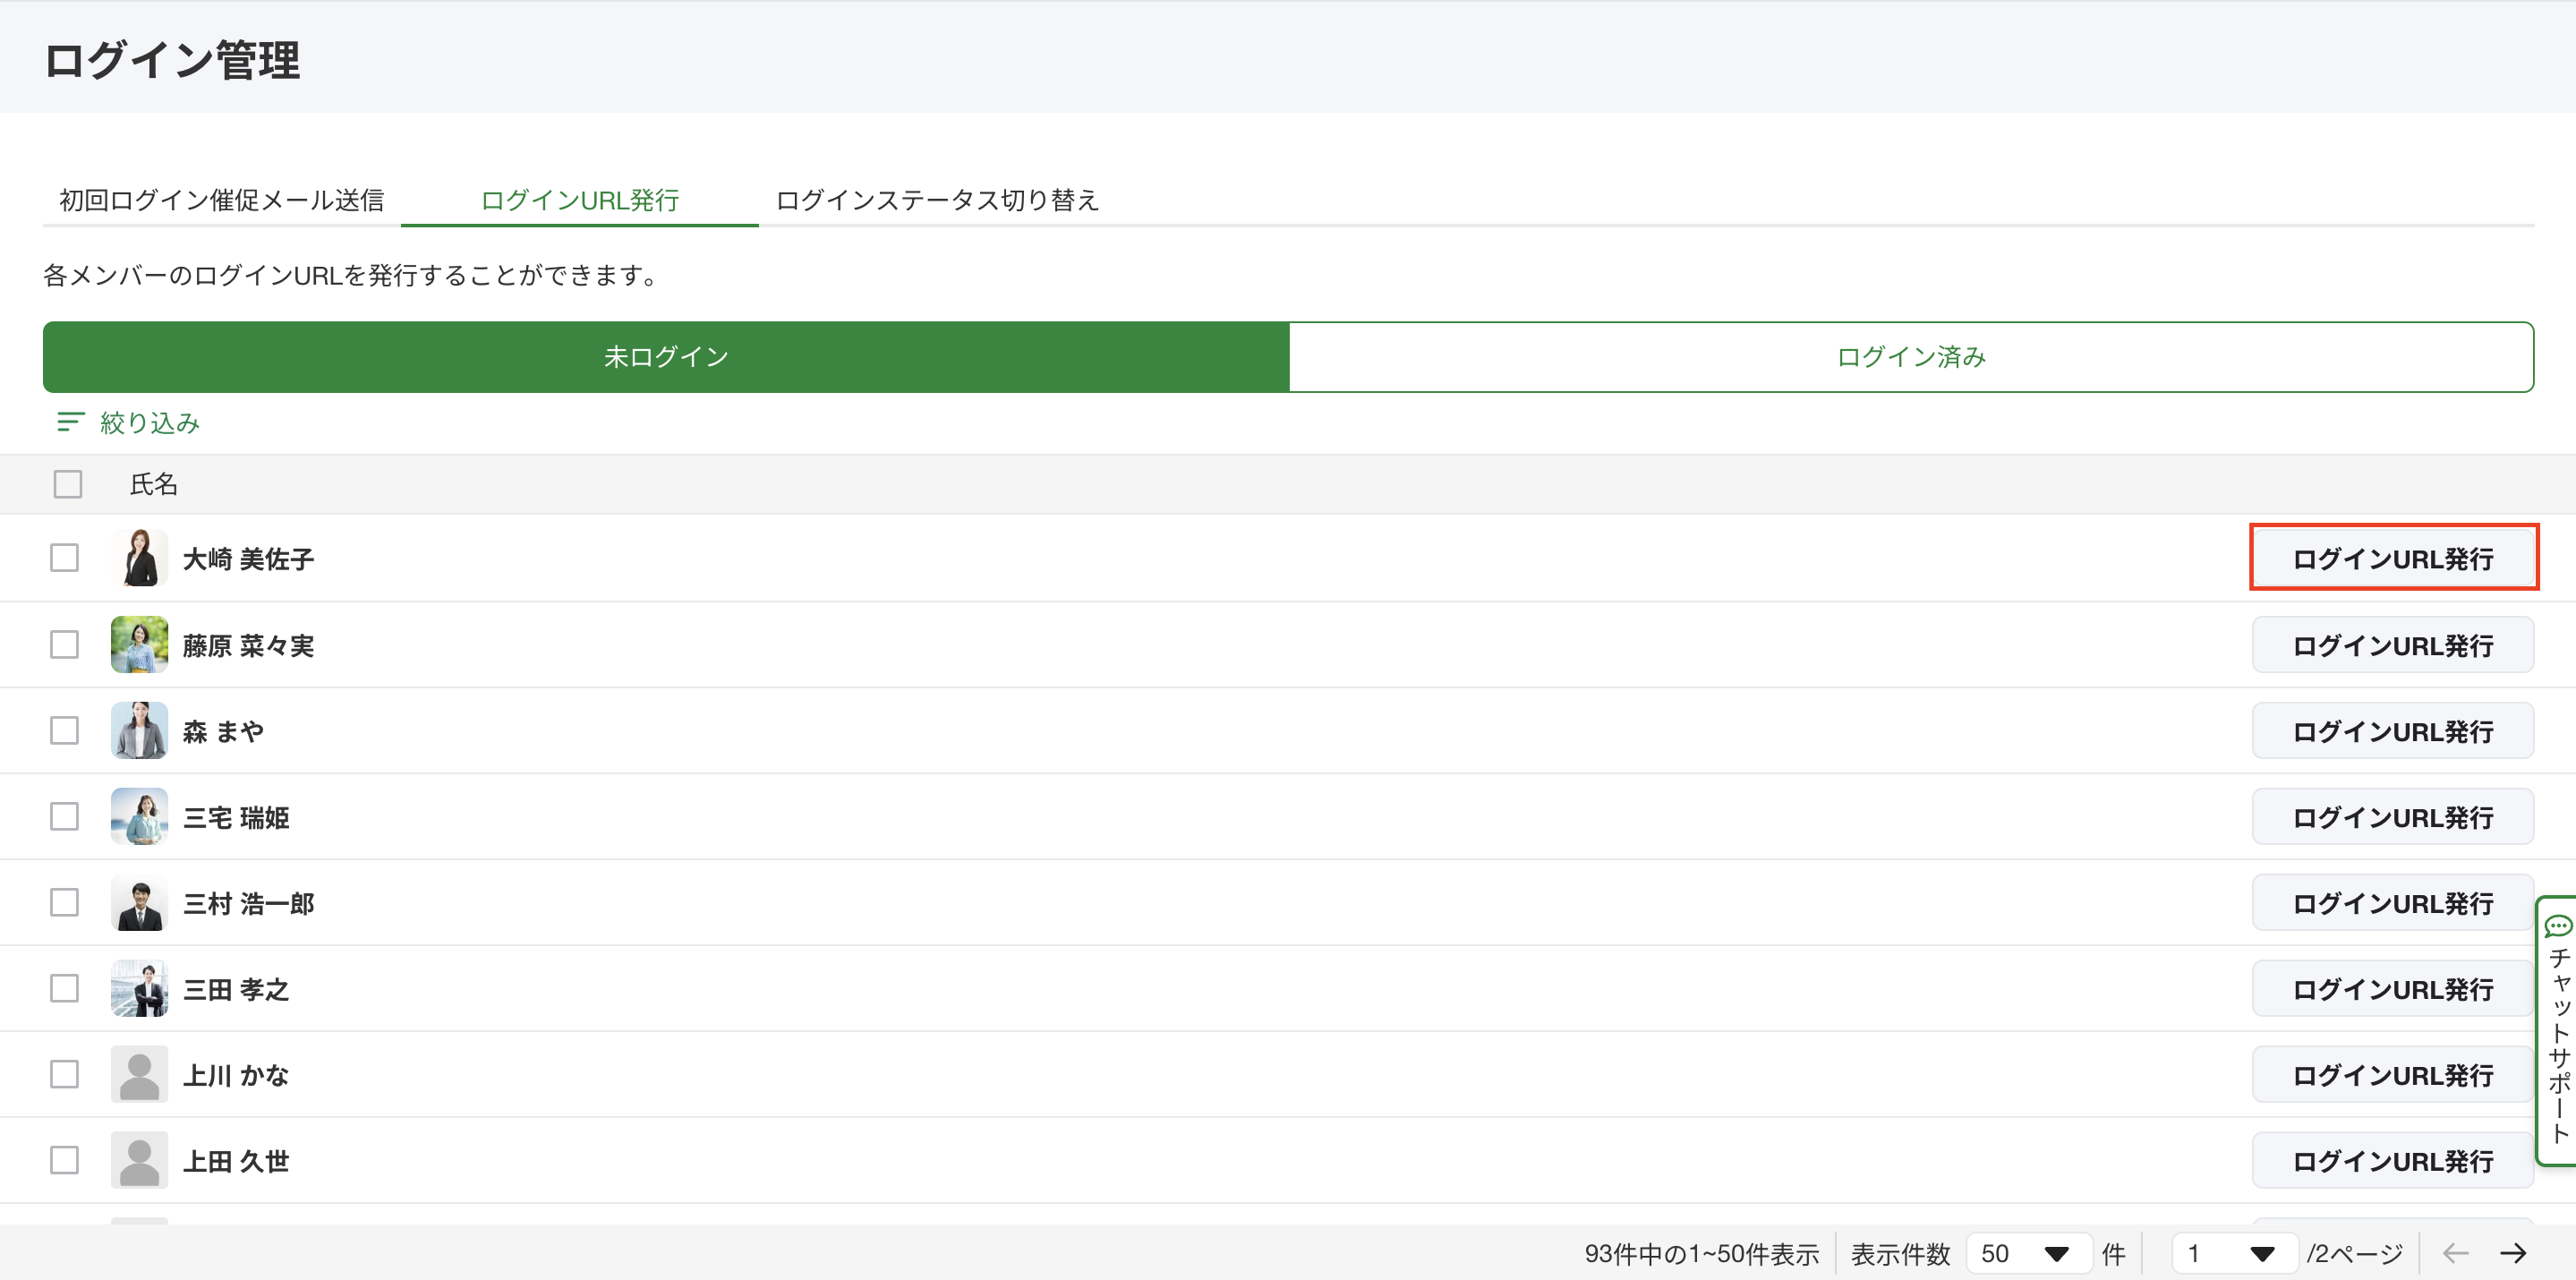2576x1280 pixels.
Task: Click 大崎 美佐子's profile photo
Action: point(139,558)
